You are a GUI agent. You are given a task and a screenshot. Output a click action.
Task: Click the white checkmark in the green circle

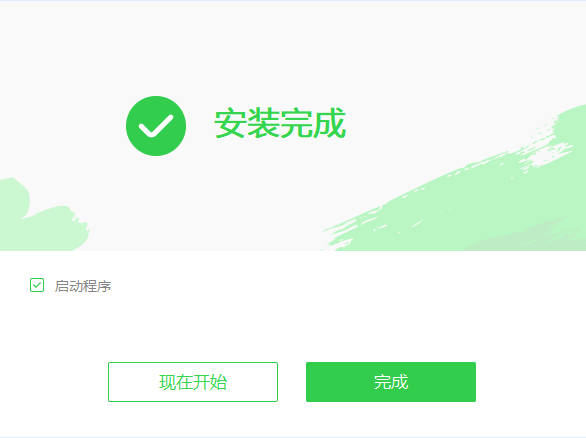pos(156,126)
